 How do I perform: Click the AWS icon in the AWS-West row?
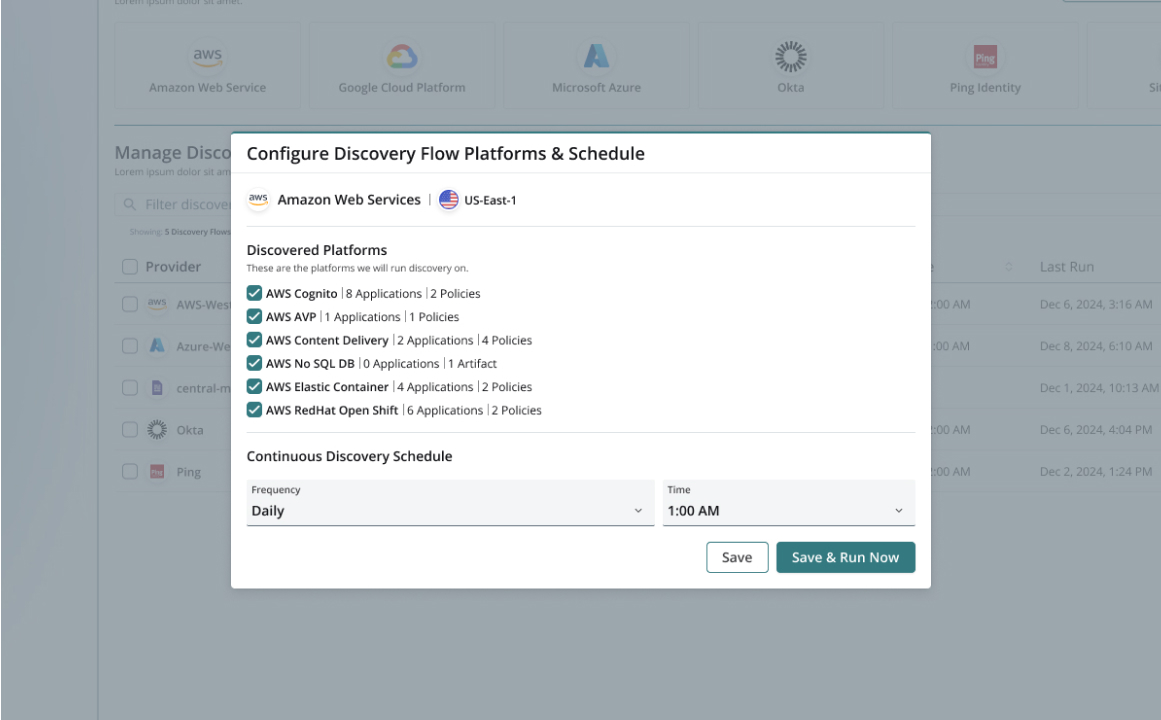click(157, 304)
